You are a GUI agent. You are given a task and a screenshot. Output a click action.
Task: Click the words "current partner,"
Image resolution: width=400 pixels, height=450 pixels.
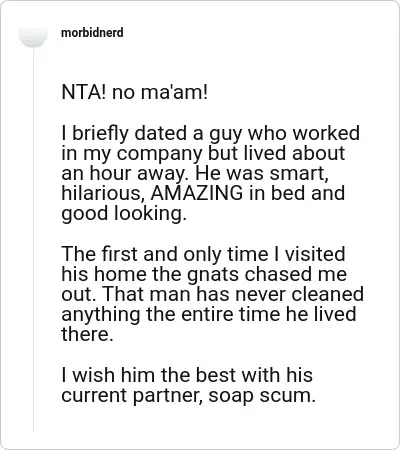coord(132,396)
